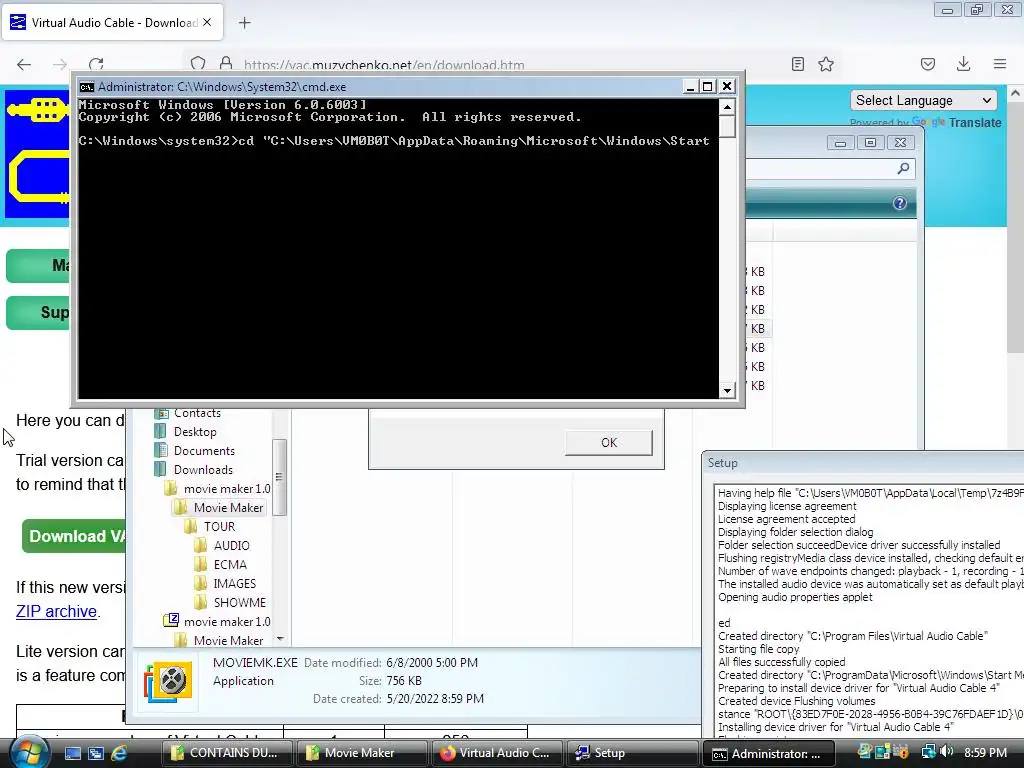Click cmd window scroll down arrow
The image size is (1024, 768).
tap(728, 391)
